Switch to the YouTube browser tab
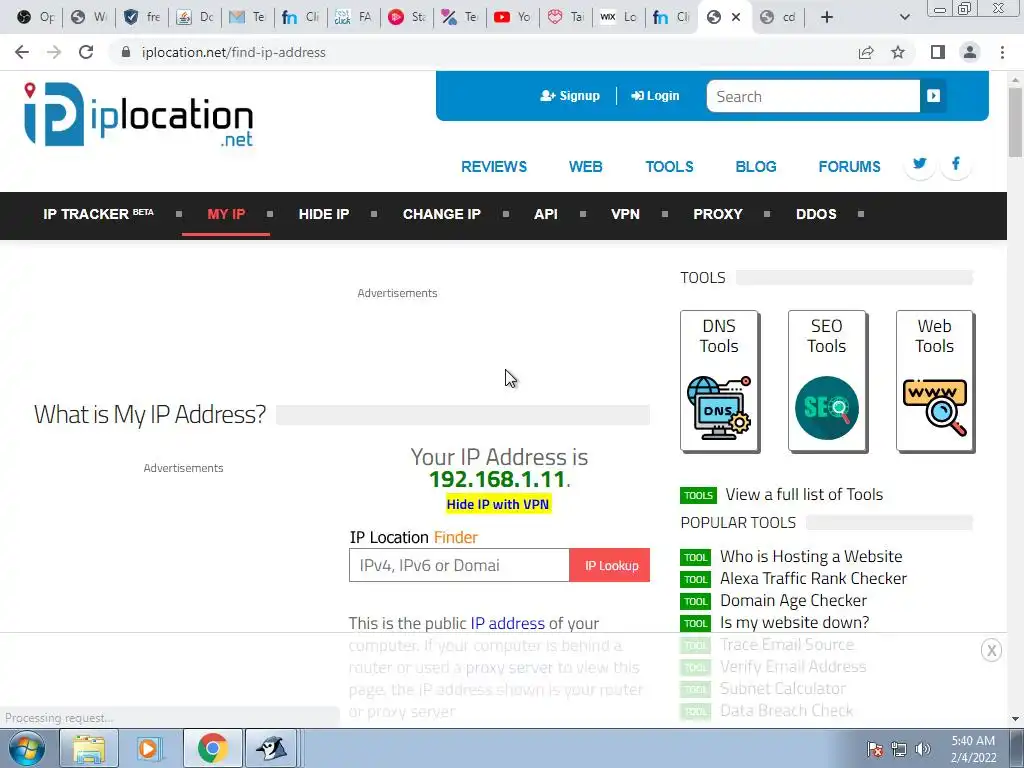The height and width of the screenshot is (768, 1024). point(513,18)
